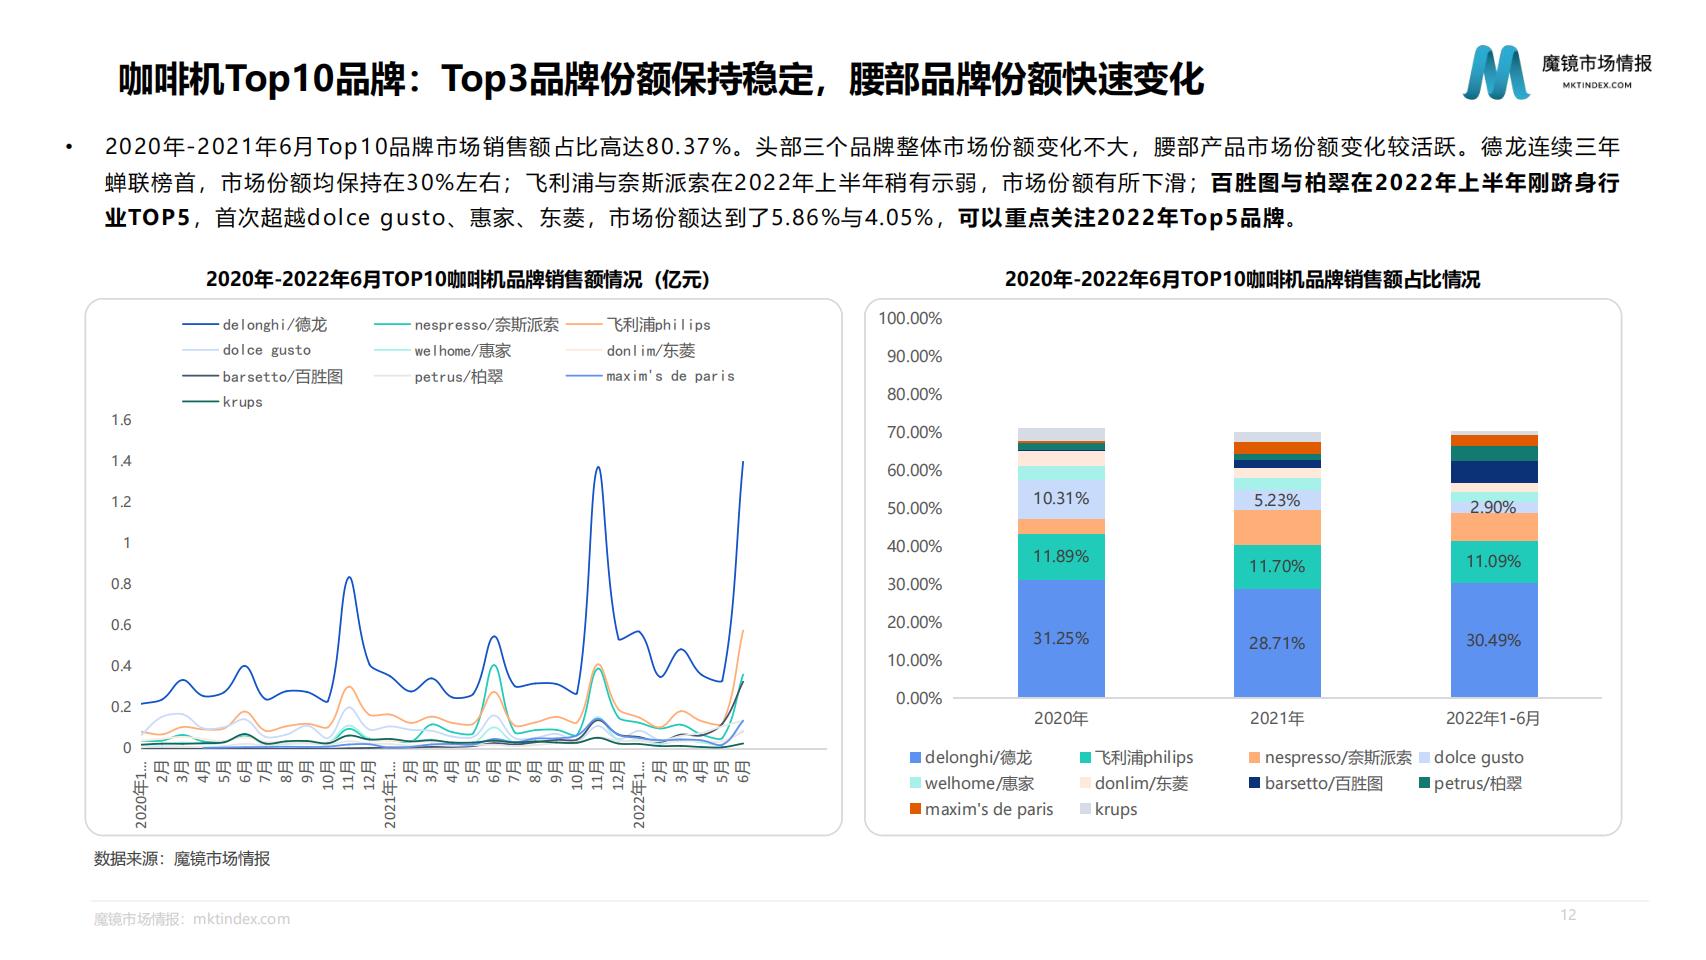The image size is (1706, 960).
Task: Click bold text 可以重点关注2022年Top5品牌
Action: coord(1121,217)
